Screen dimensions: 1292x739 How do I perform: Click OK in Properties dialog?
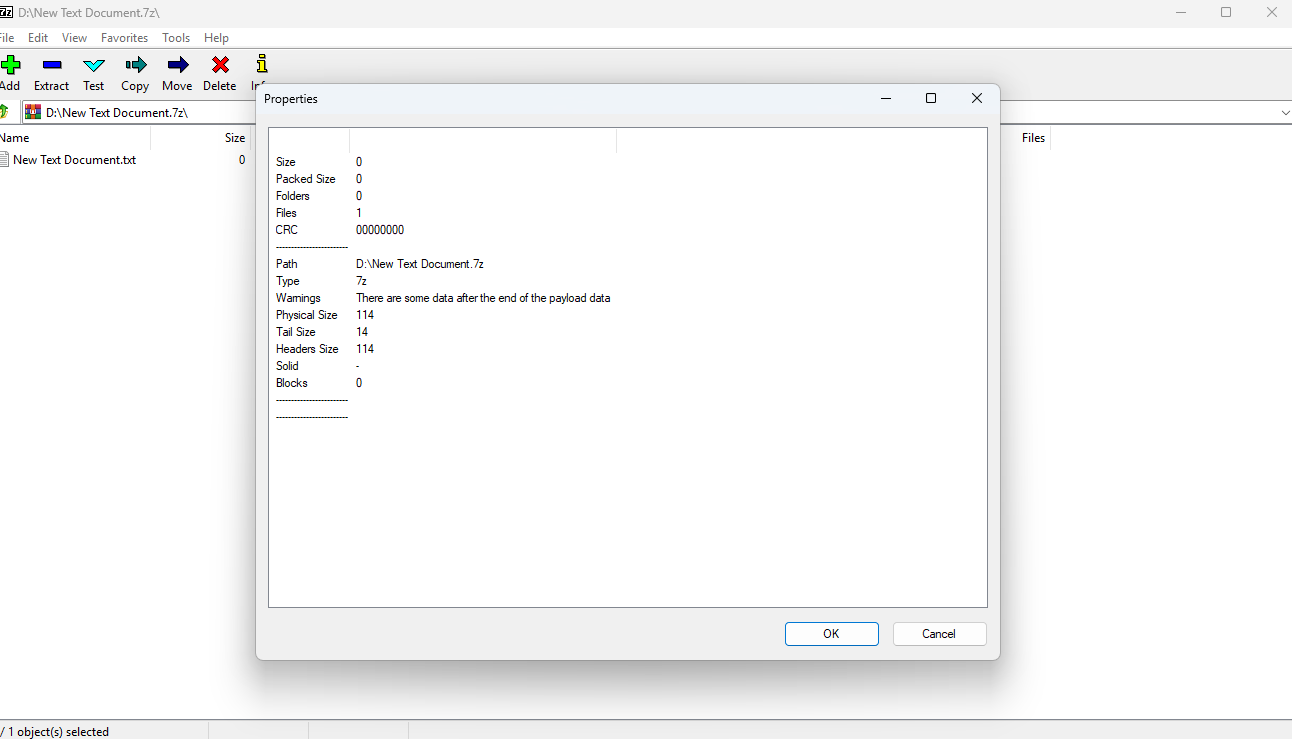(831, 634)
